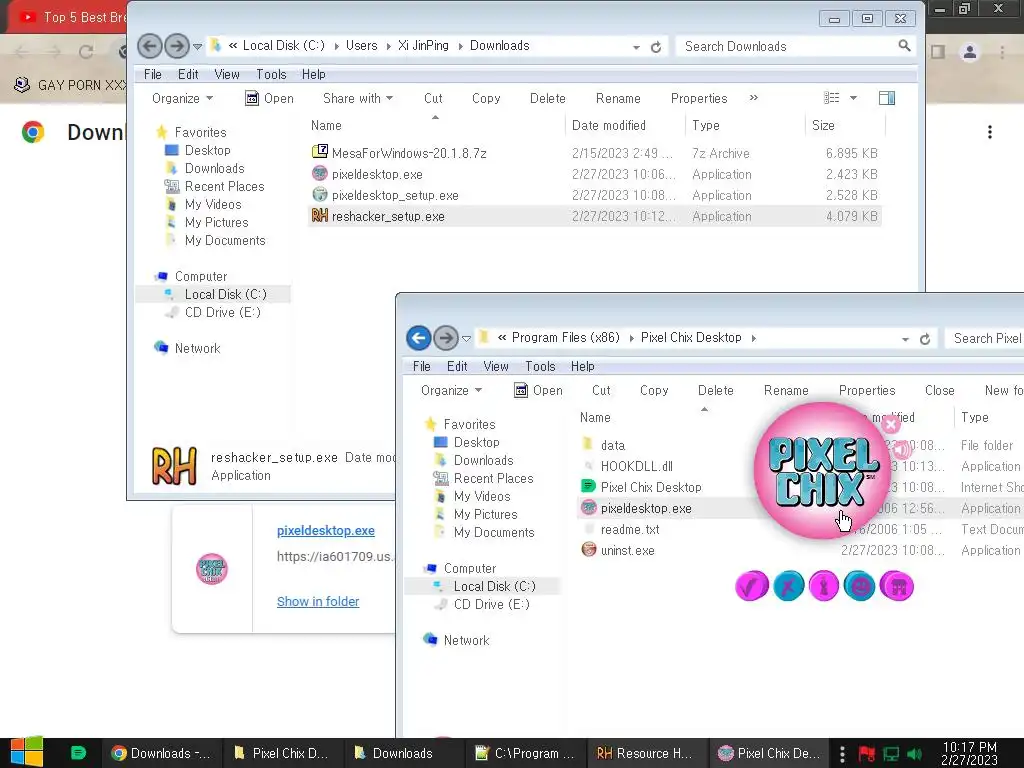Open recent locations dropdown in Downloads navigation
The height and width of the screenshot is (768, 1024).
click(x=197, y=47)
